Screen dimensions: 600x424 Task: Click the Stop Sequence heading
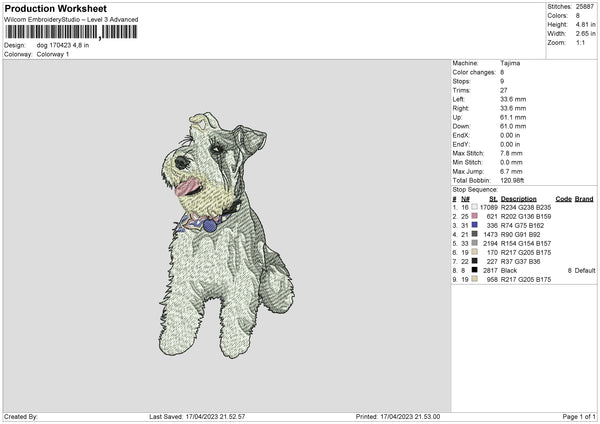point(474,188)
